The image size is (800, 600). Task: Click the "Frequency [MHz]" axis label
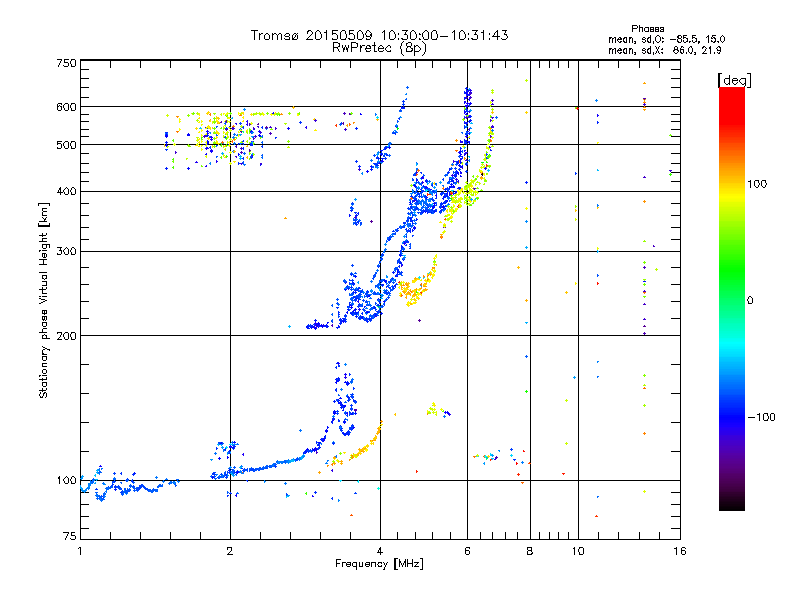[379, 564]
